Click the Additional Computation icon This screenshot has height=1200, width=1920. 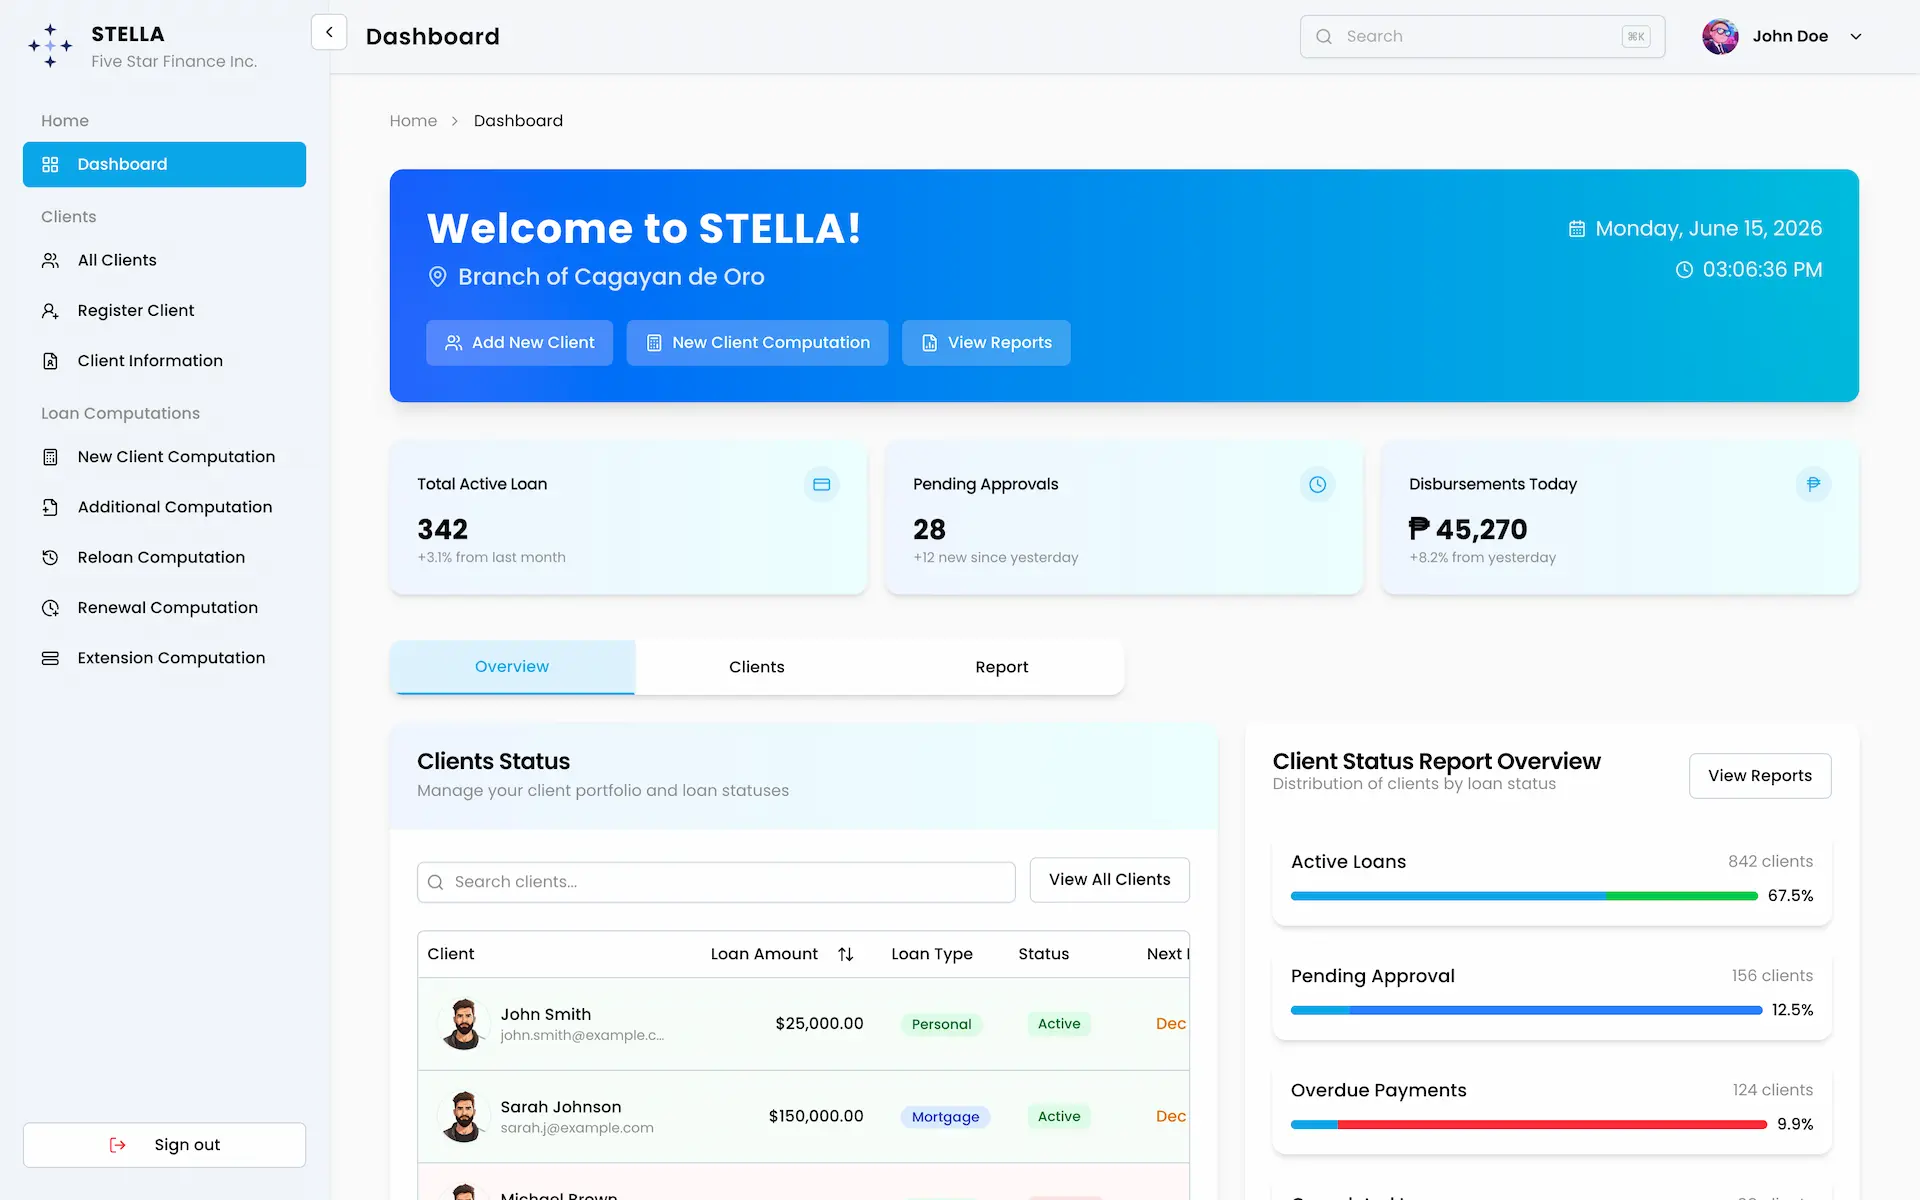50,507
